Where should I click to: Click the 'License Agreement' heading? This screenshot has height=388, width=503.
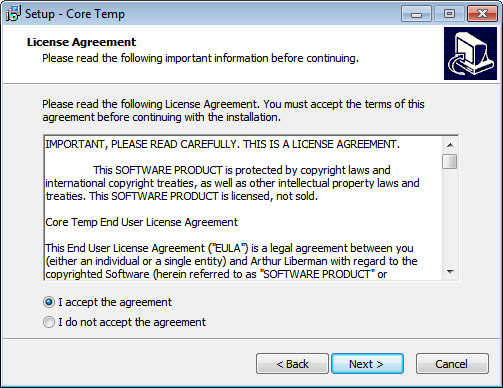(x=81, y=42)
